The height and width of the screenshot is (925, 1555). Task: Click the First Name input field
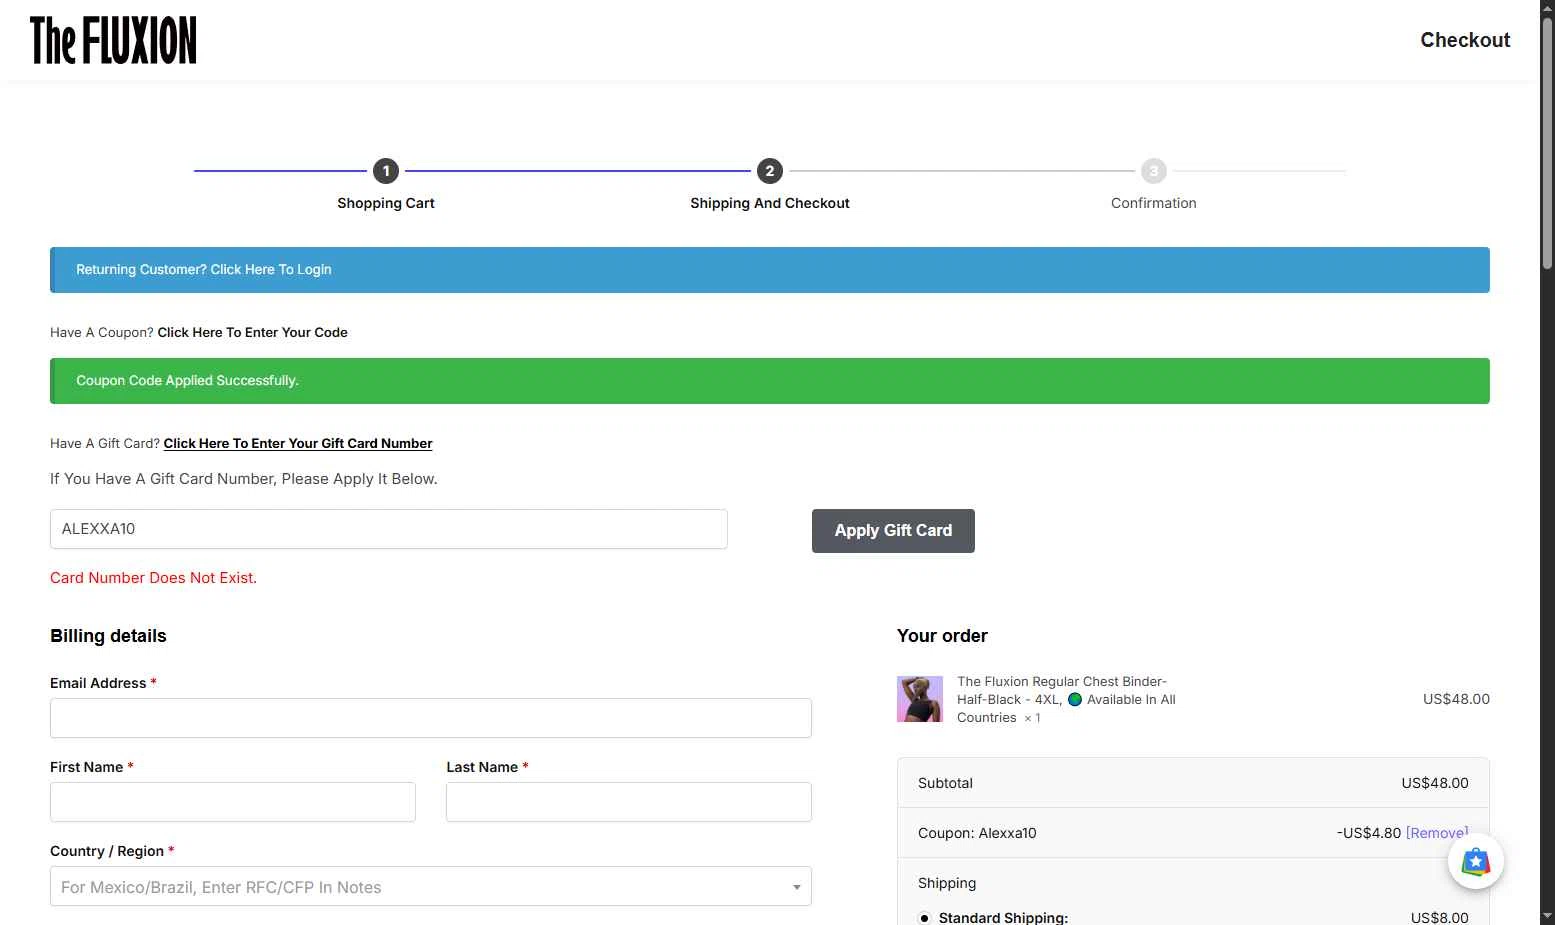233,802
